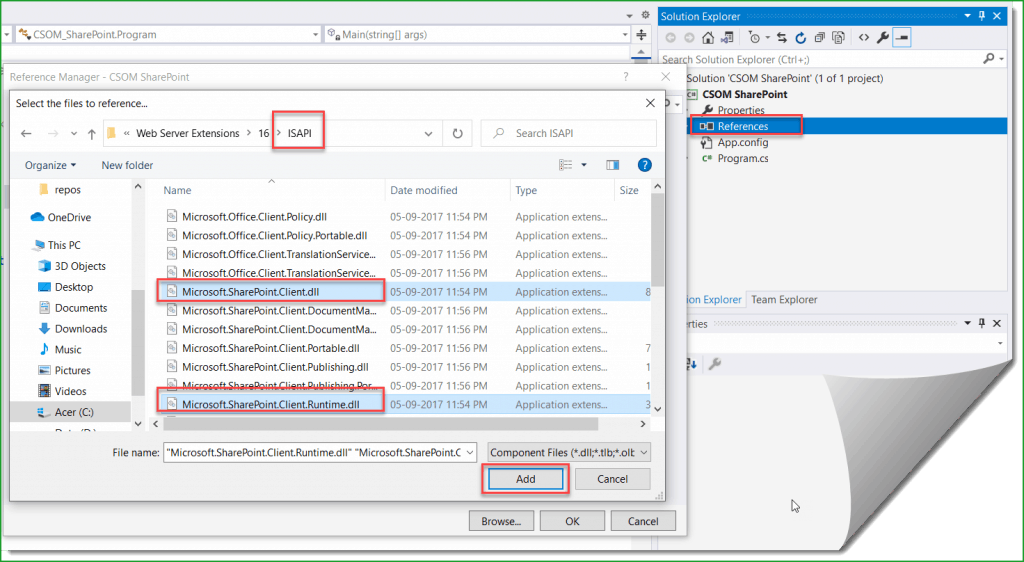Click Web Server Extensions breadcrumb segment
Viewport: 1024px width, 562px height.
187,133
